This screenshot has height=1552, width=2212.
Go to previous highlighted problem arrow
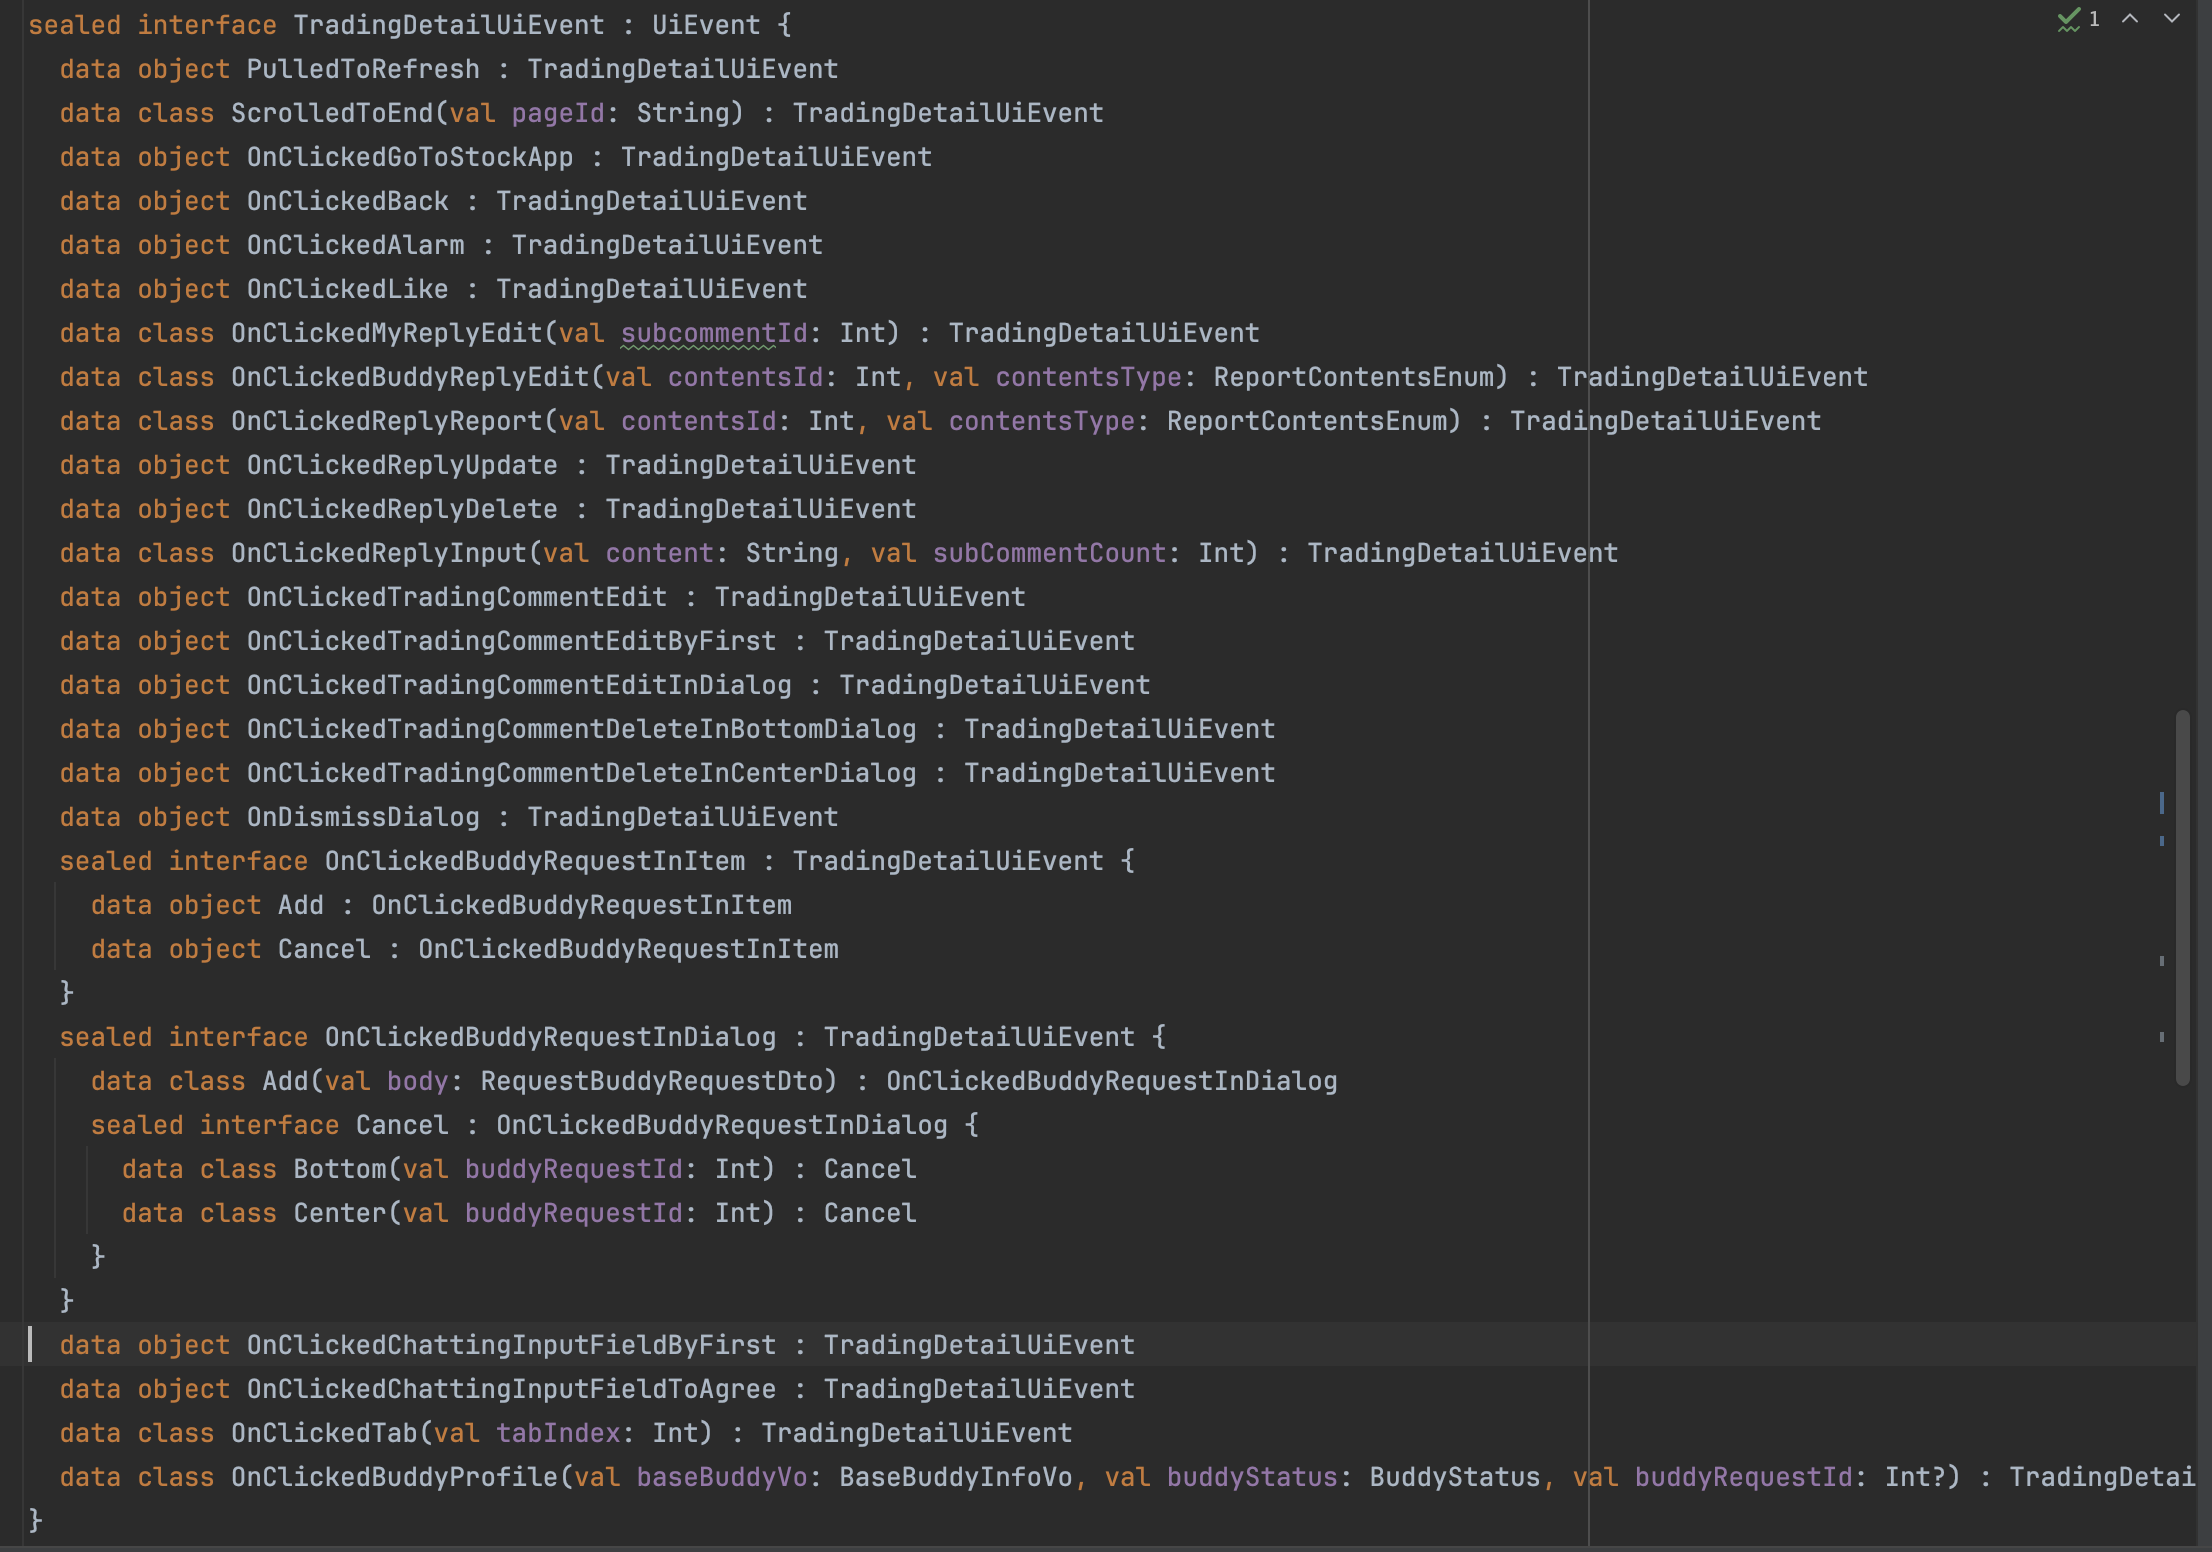(x=2130, y=19)
